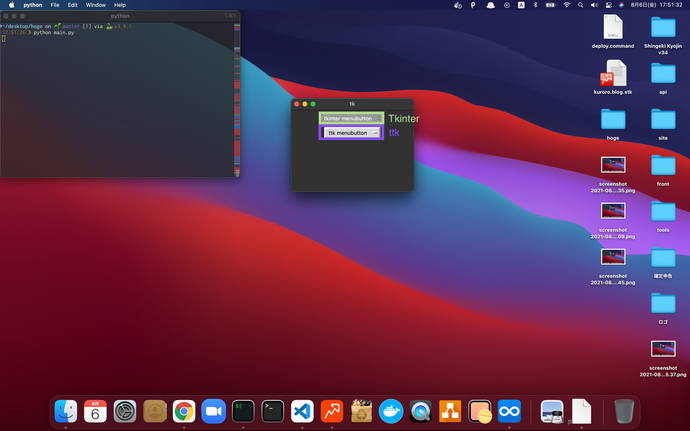Open Control Center in menu bar
The height and width of the screenshot is (431, 690).
[x=609, y=5]
